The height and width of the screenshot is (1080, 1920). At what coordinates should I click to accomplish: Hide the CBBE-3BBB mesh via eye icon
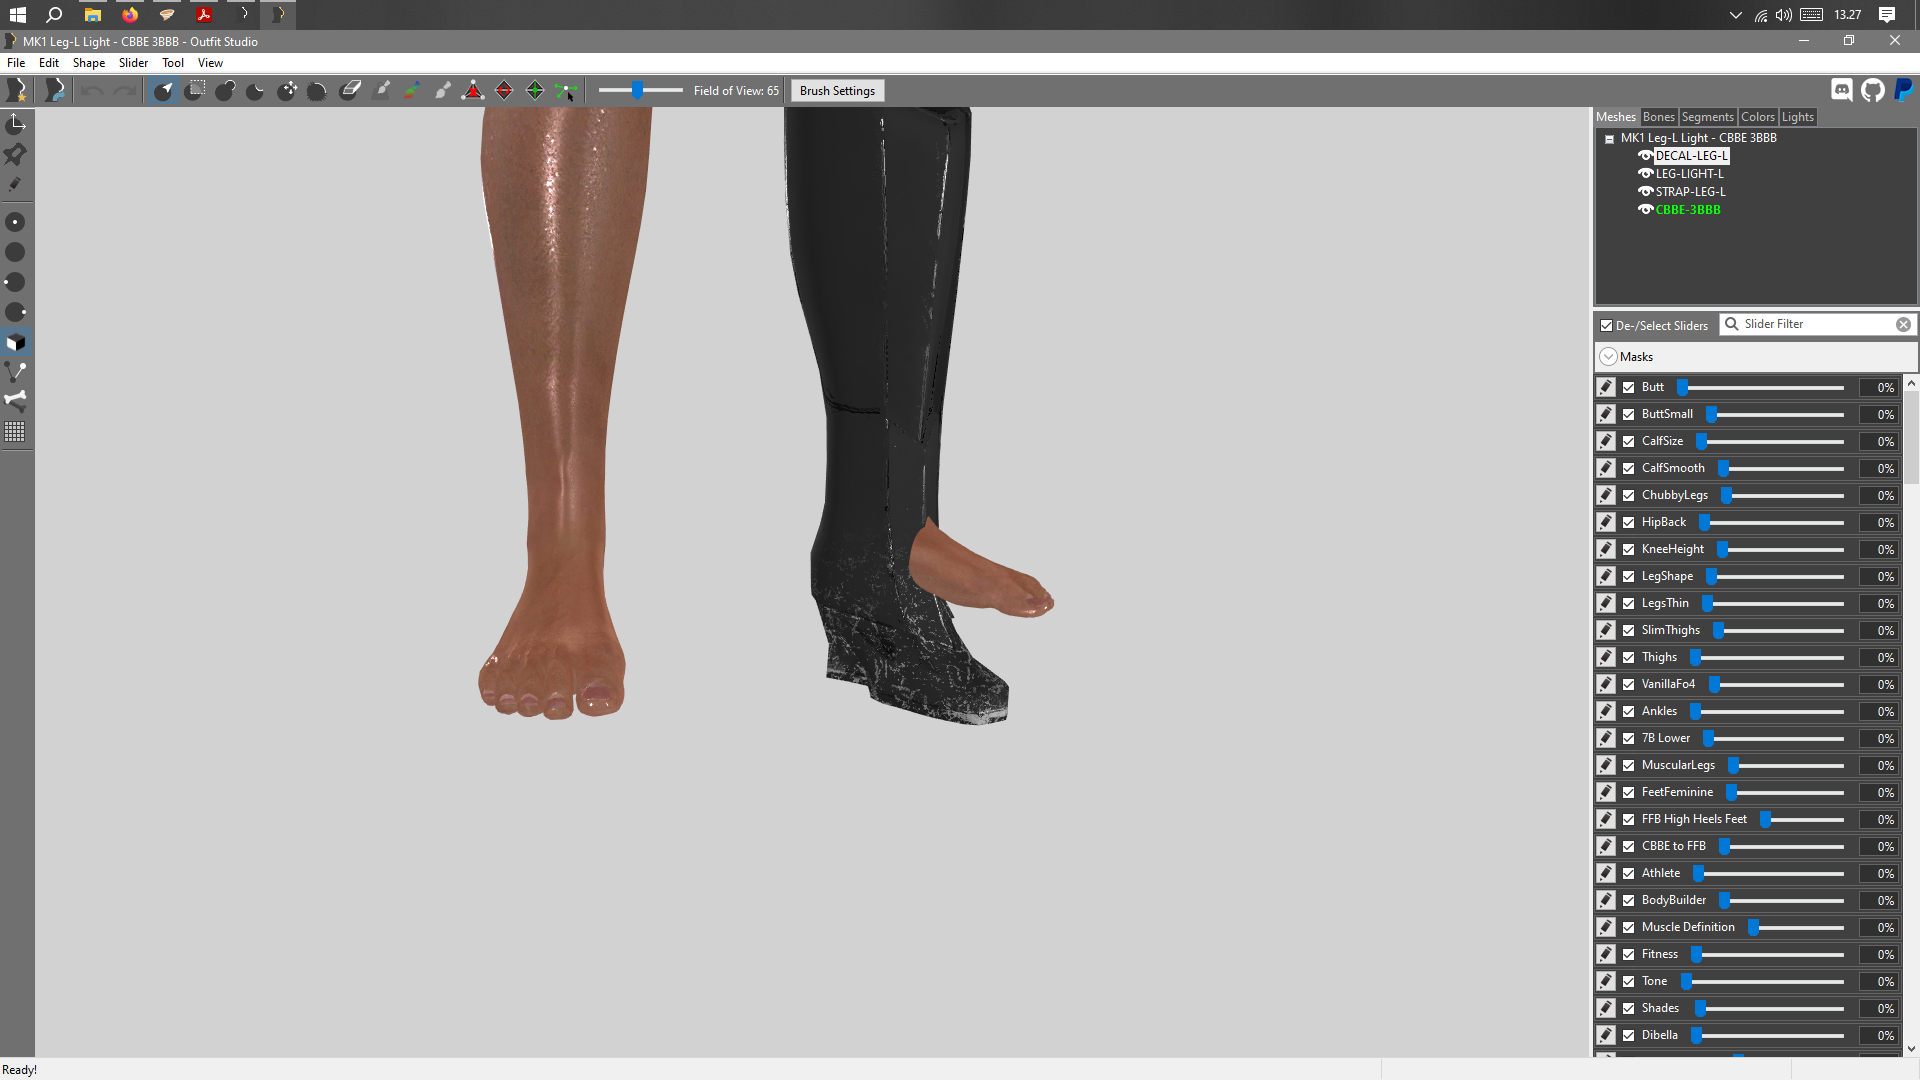(1645, 210)
